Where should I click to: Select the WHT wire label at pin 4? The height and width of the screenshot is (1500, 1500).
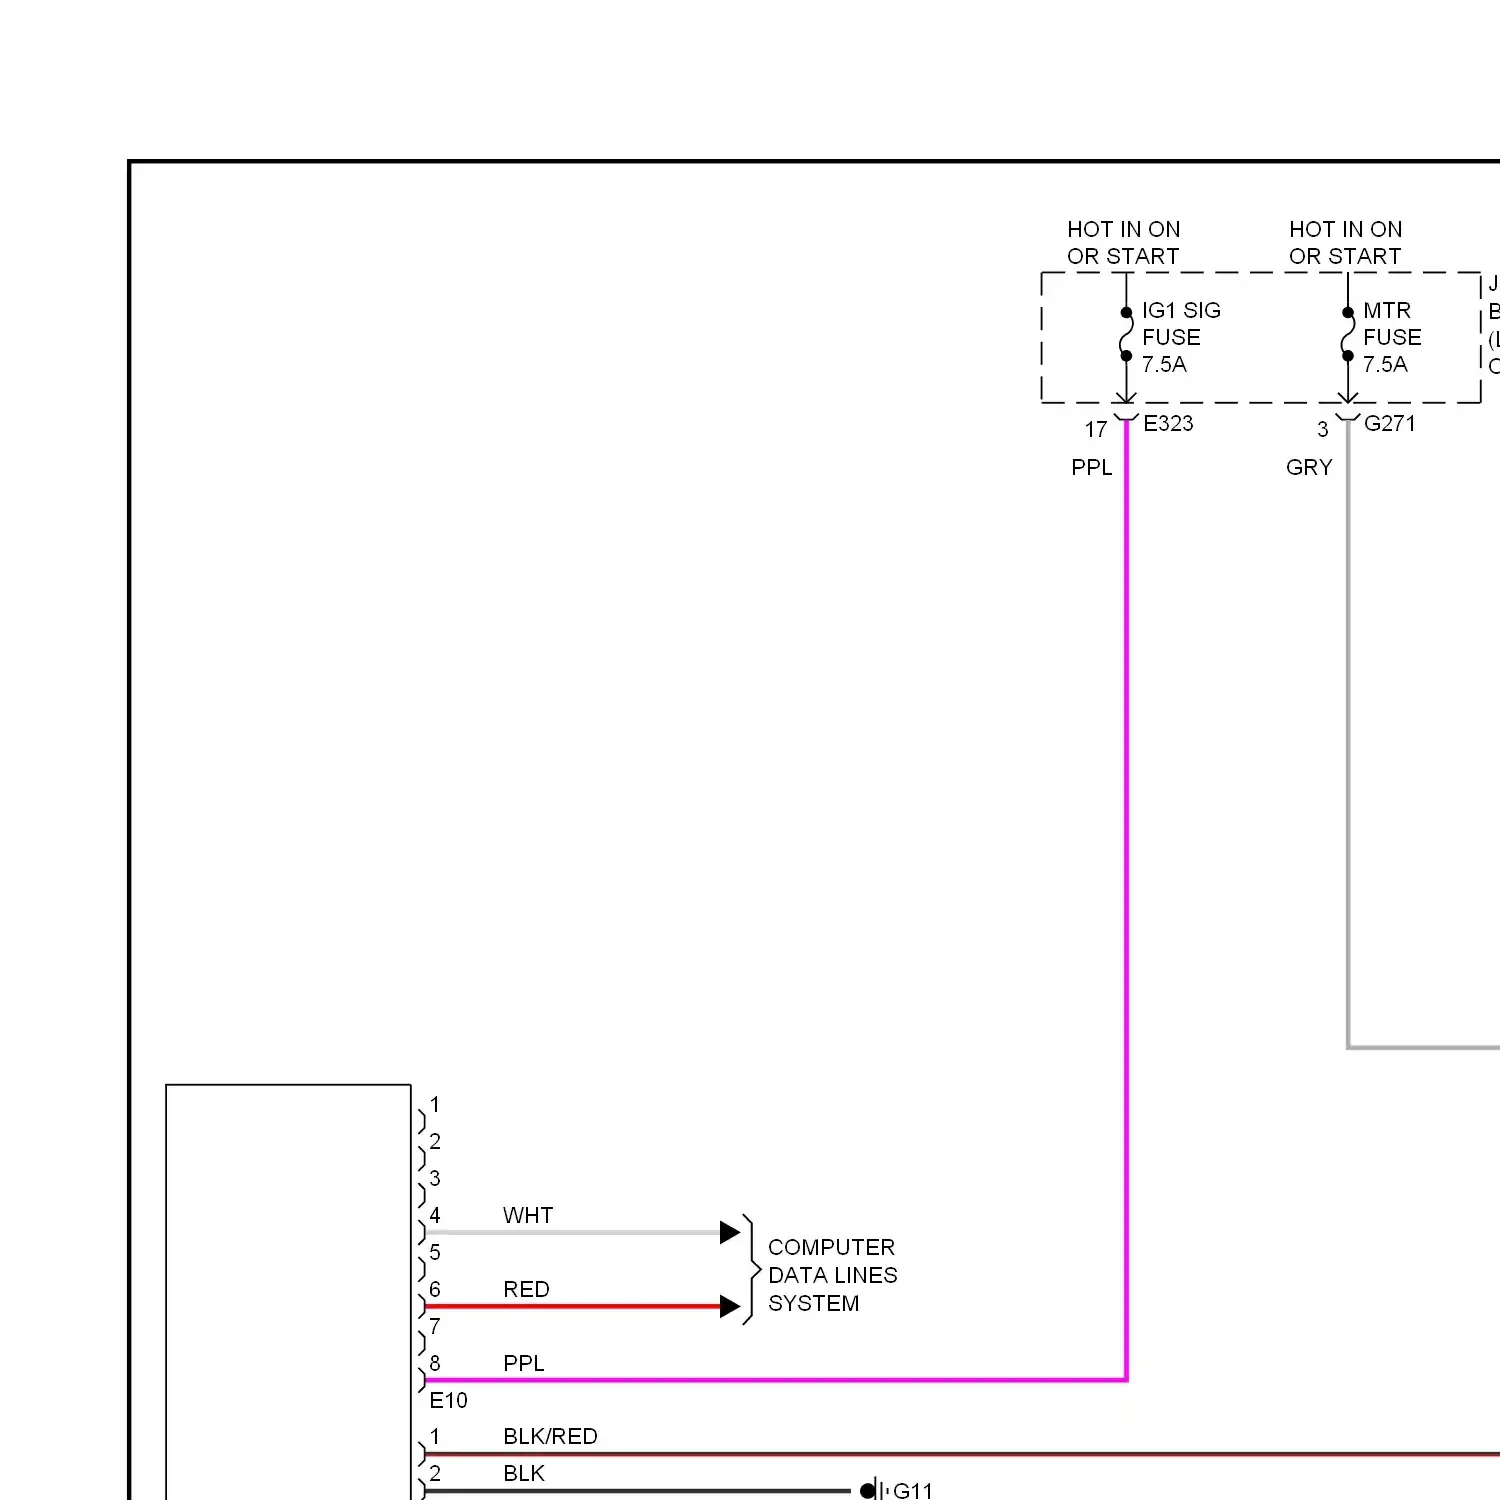pos(528,1215)
